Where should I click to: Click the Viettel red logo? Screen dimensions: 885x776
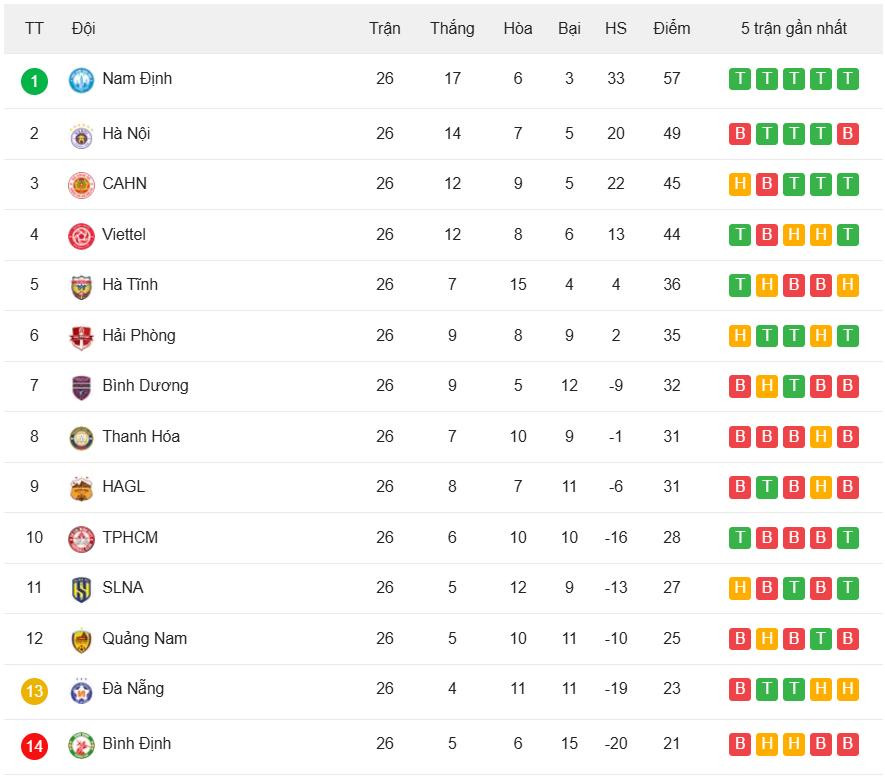pyautogui.click(x=81, y=236)
